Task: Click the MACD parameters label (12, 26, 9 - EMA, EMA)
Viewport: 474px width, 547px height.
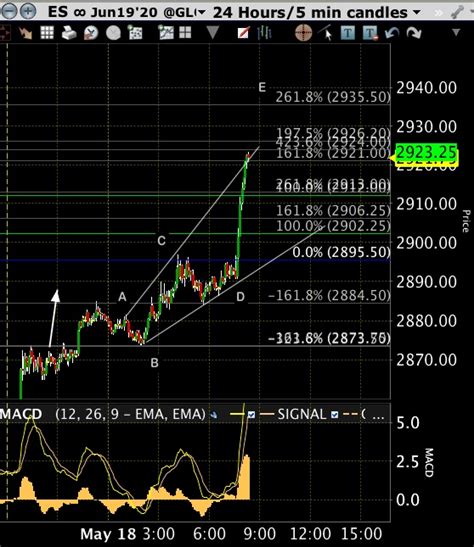Action: 130,414
